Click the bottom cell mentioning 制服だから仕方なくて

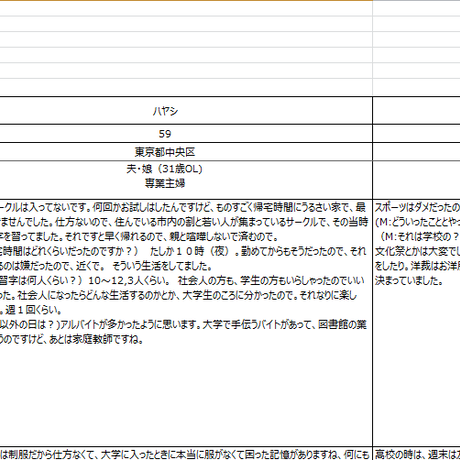[x=186, y=454]
